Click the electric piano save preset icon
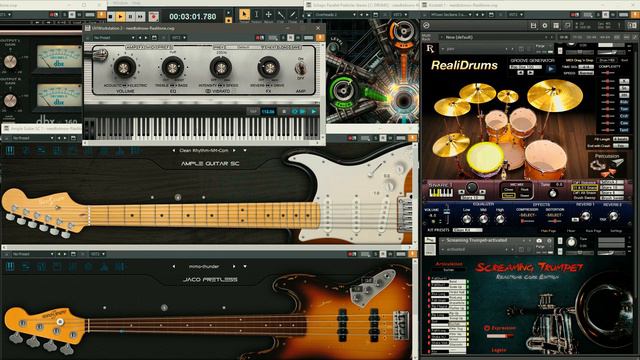Image resolution: width=640 pixels, height=360 pixels. click(x=154, y=38)
